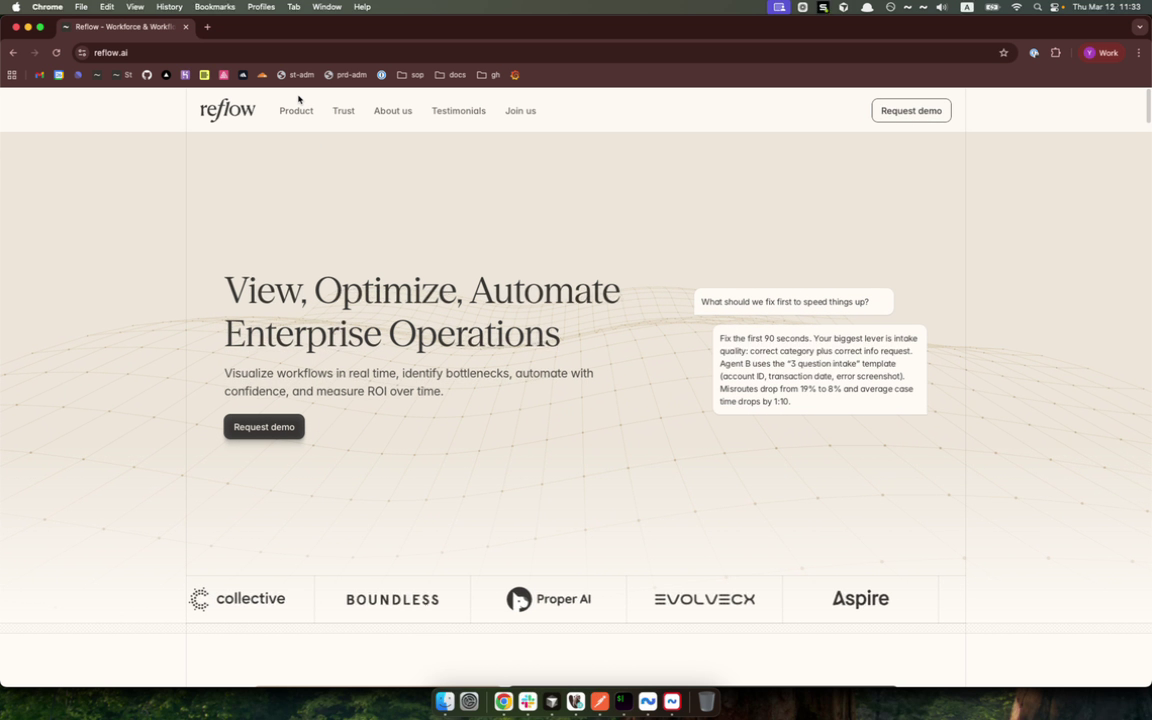Open the Profiles menu in the menu bar
This screenshot has width=1152, height=720.
(261, 7)
